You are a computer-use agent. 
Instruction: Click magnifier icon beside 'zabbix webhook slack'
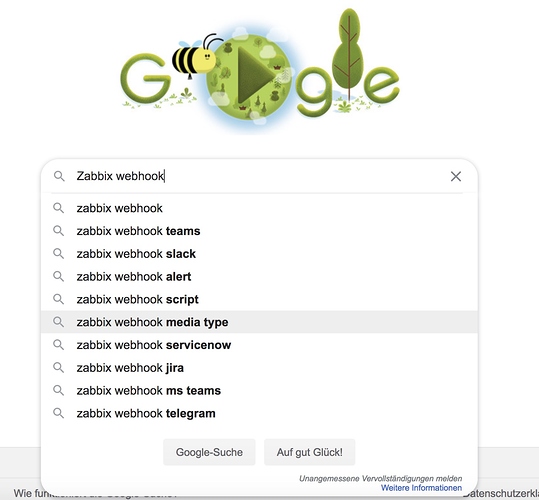pyautogui.click(x=58, y=254)
